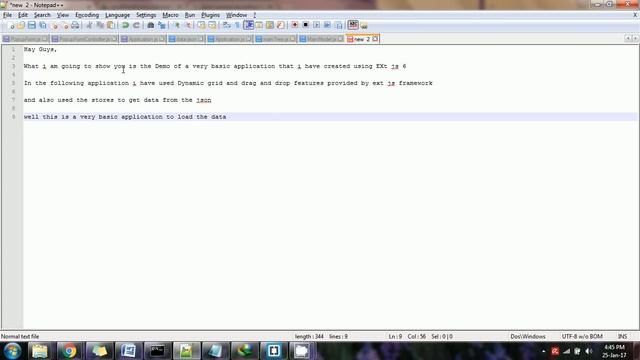Open the Language menu
The height and width of the screenshot is (360, 640).
[118, 15]
